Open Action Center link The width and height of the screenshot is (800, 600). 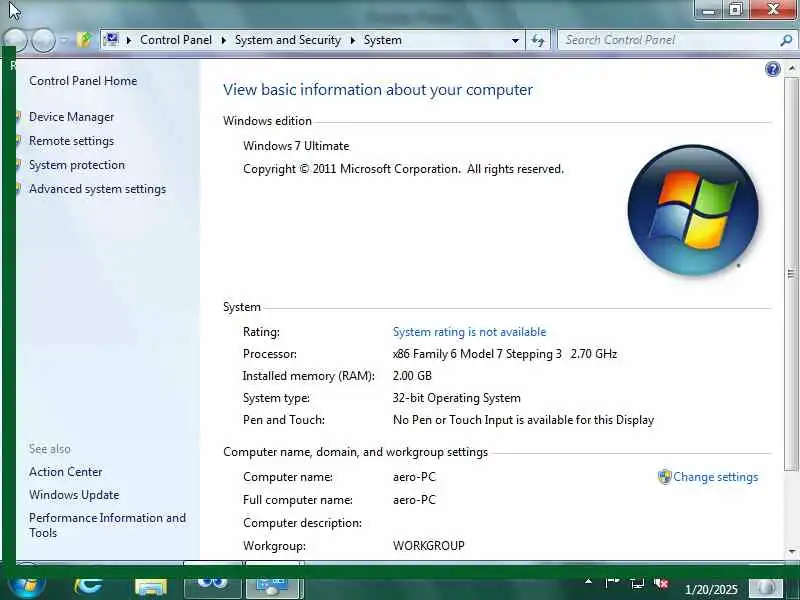66,472
